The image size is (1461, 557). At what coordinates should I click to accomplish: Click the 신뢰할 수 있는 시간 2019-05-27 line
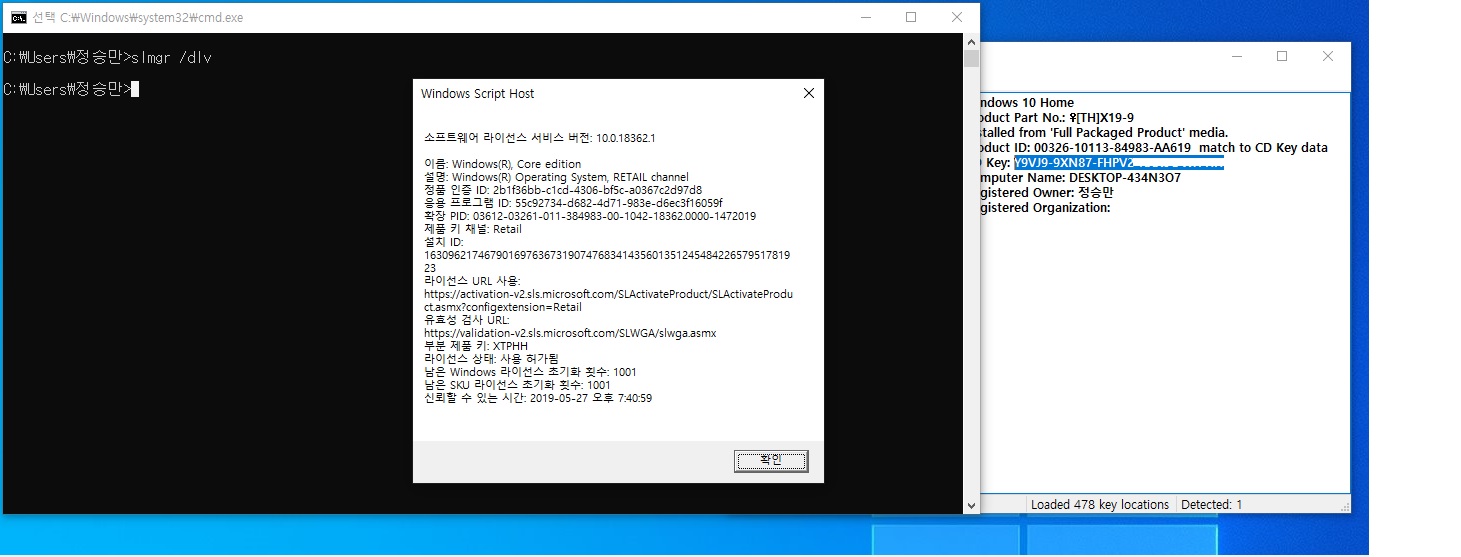[538, 397]
